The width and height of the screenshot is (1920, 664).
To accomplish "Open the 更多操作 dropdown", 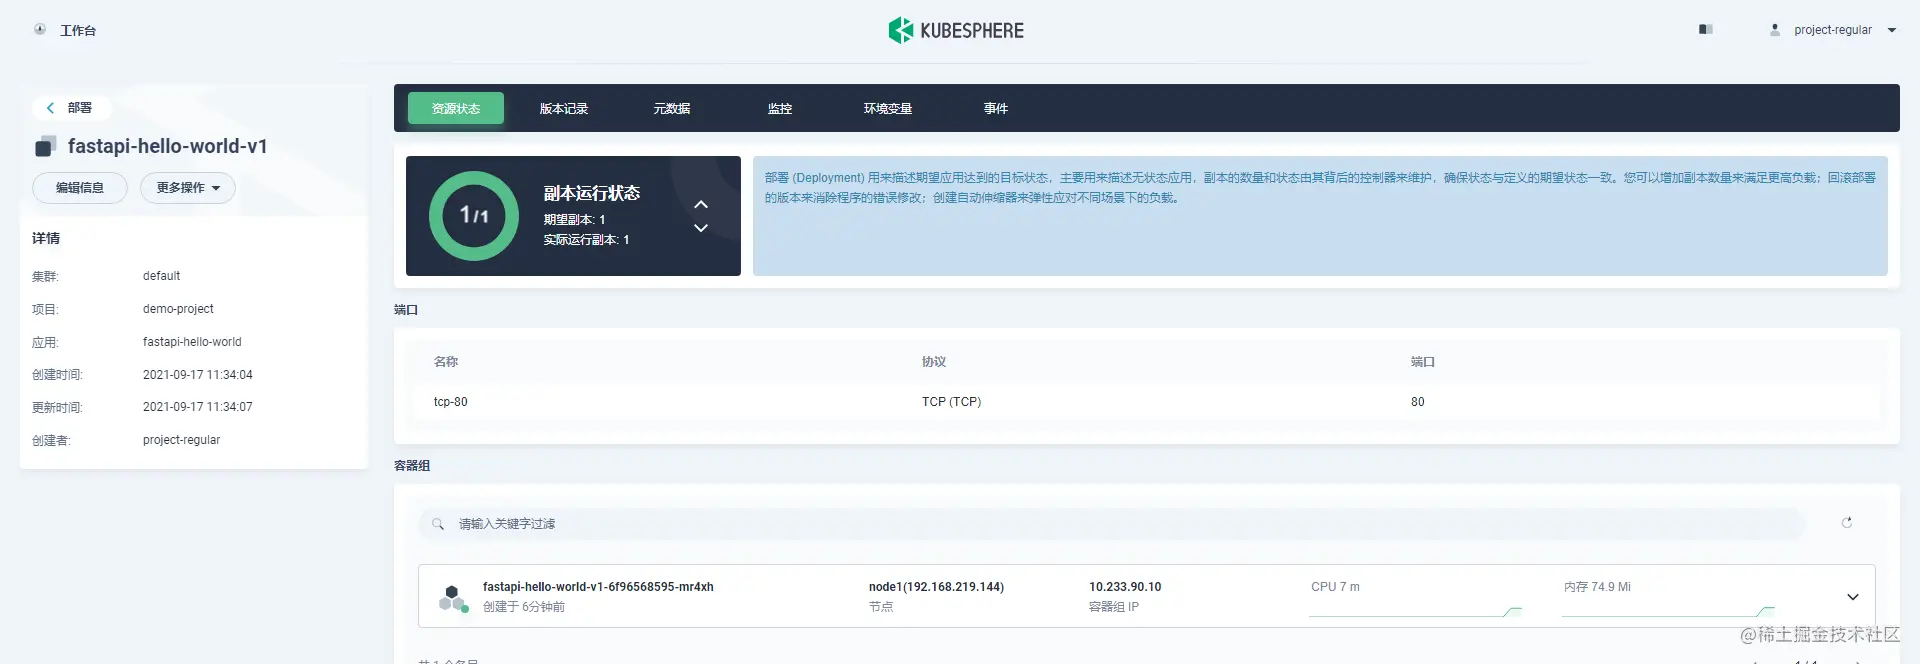I will [188, 188].
